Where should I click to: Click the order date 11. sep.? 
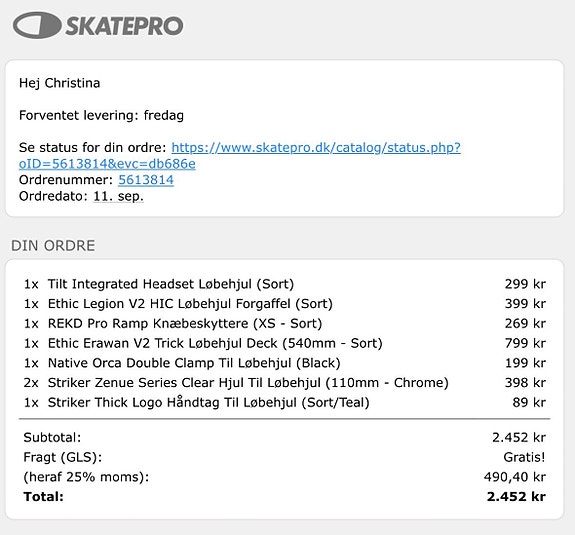(118, 196)
